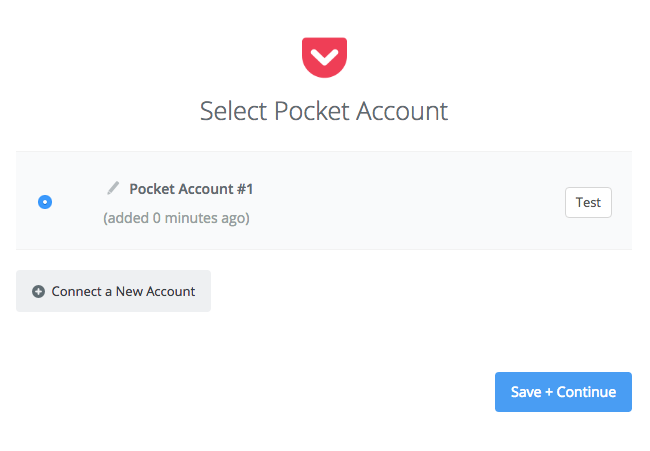The height and width of the screenshot is (451, 650).
Task: Click the Pocket chevron badge above the title
Action: pos(324,57)
